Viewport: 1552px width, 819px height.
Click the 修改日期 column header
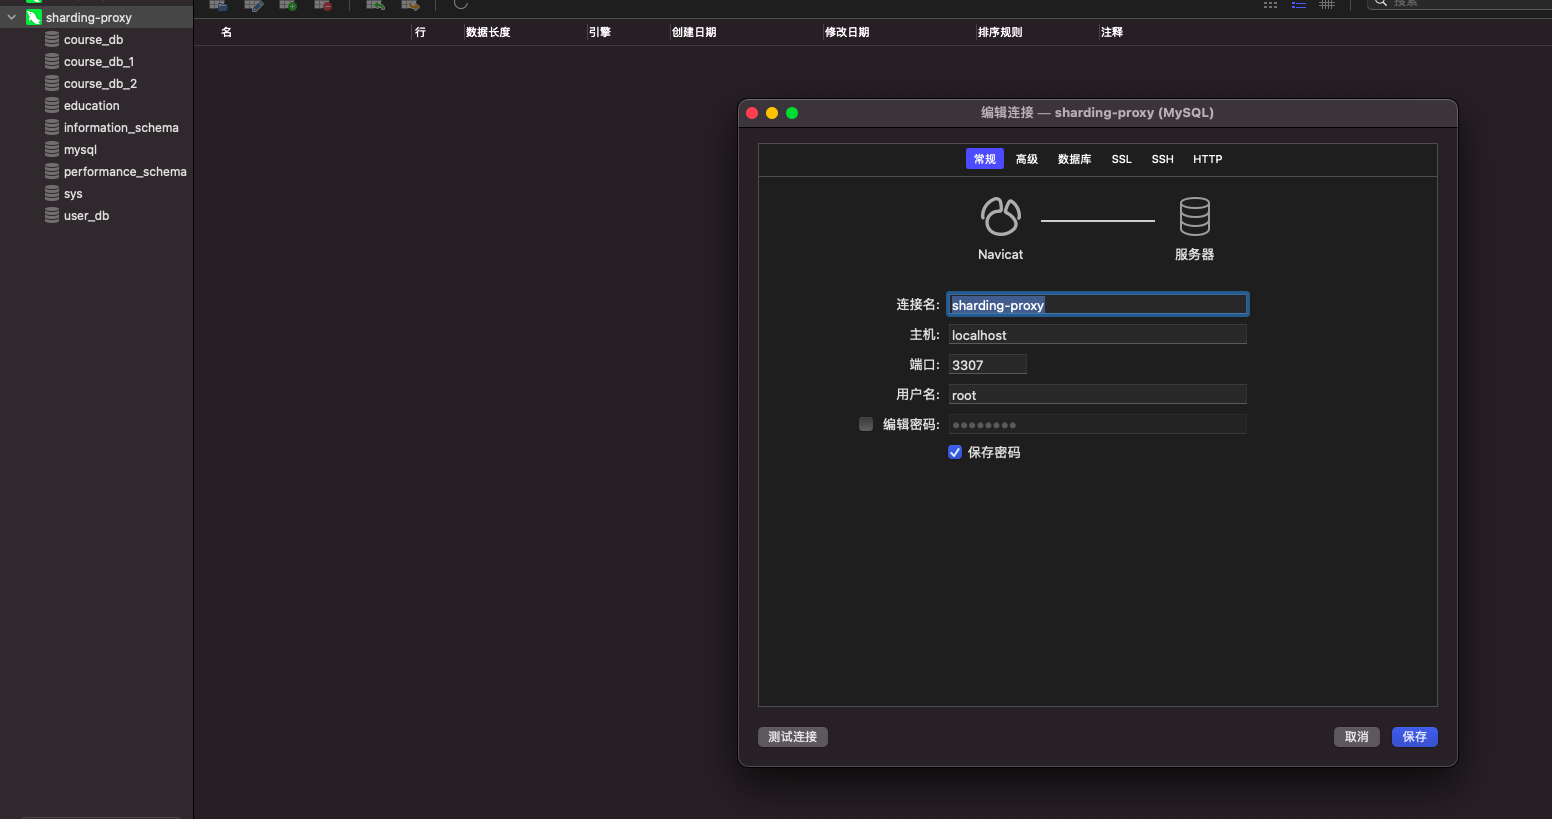point(847,32)
